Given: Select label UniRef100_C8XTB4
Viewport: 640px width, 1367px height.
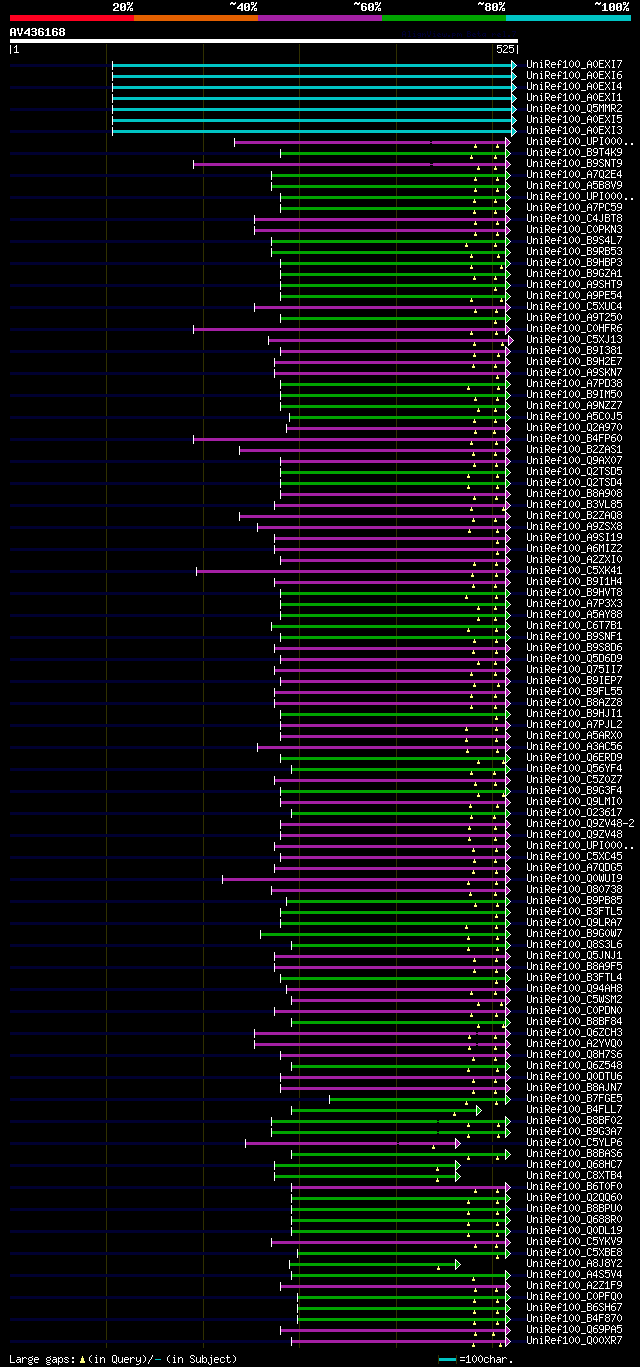Looking at the screenshot, I should [x=574, y=1175].
